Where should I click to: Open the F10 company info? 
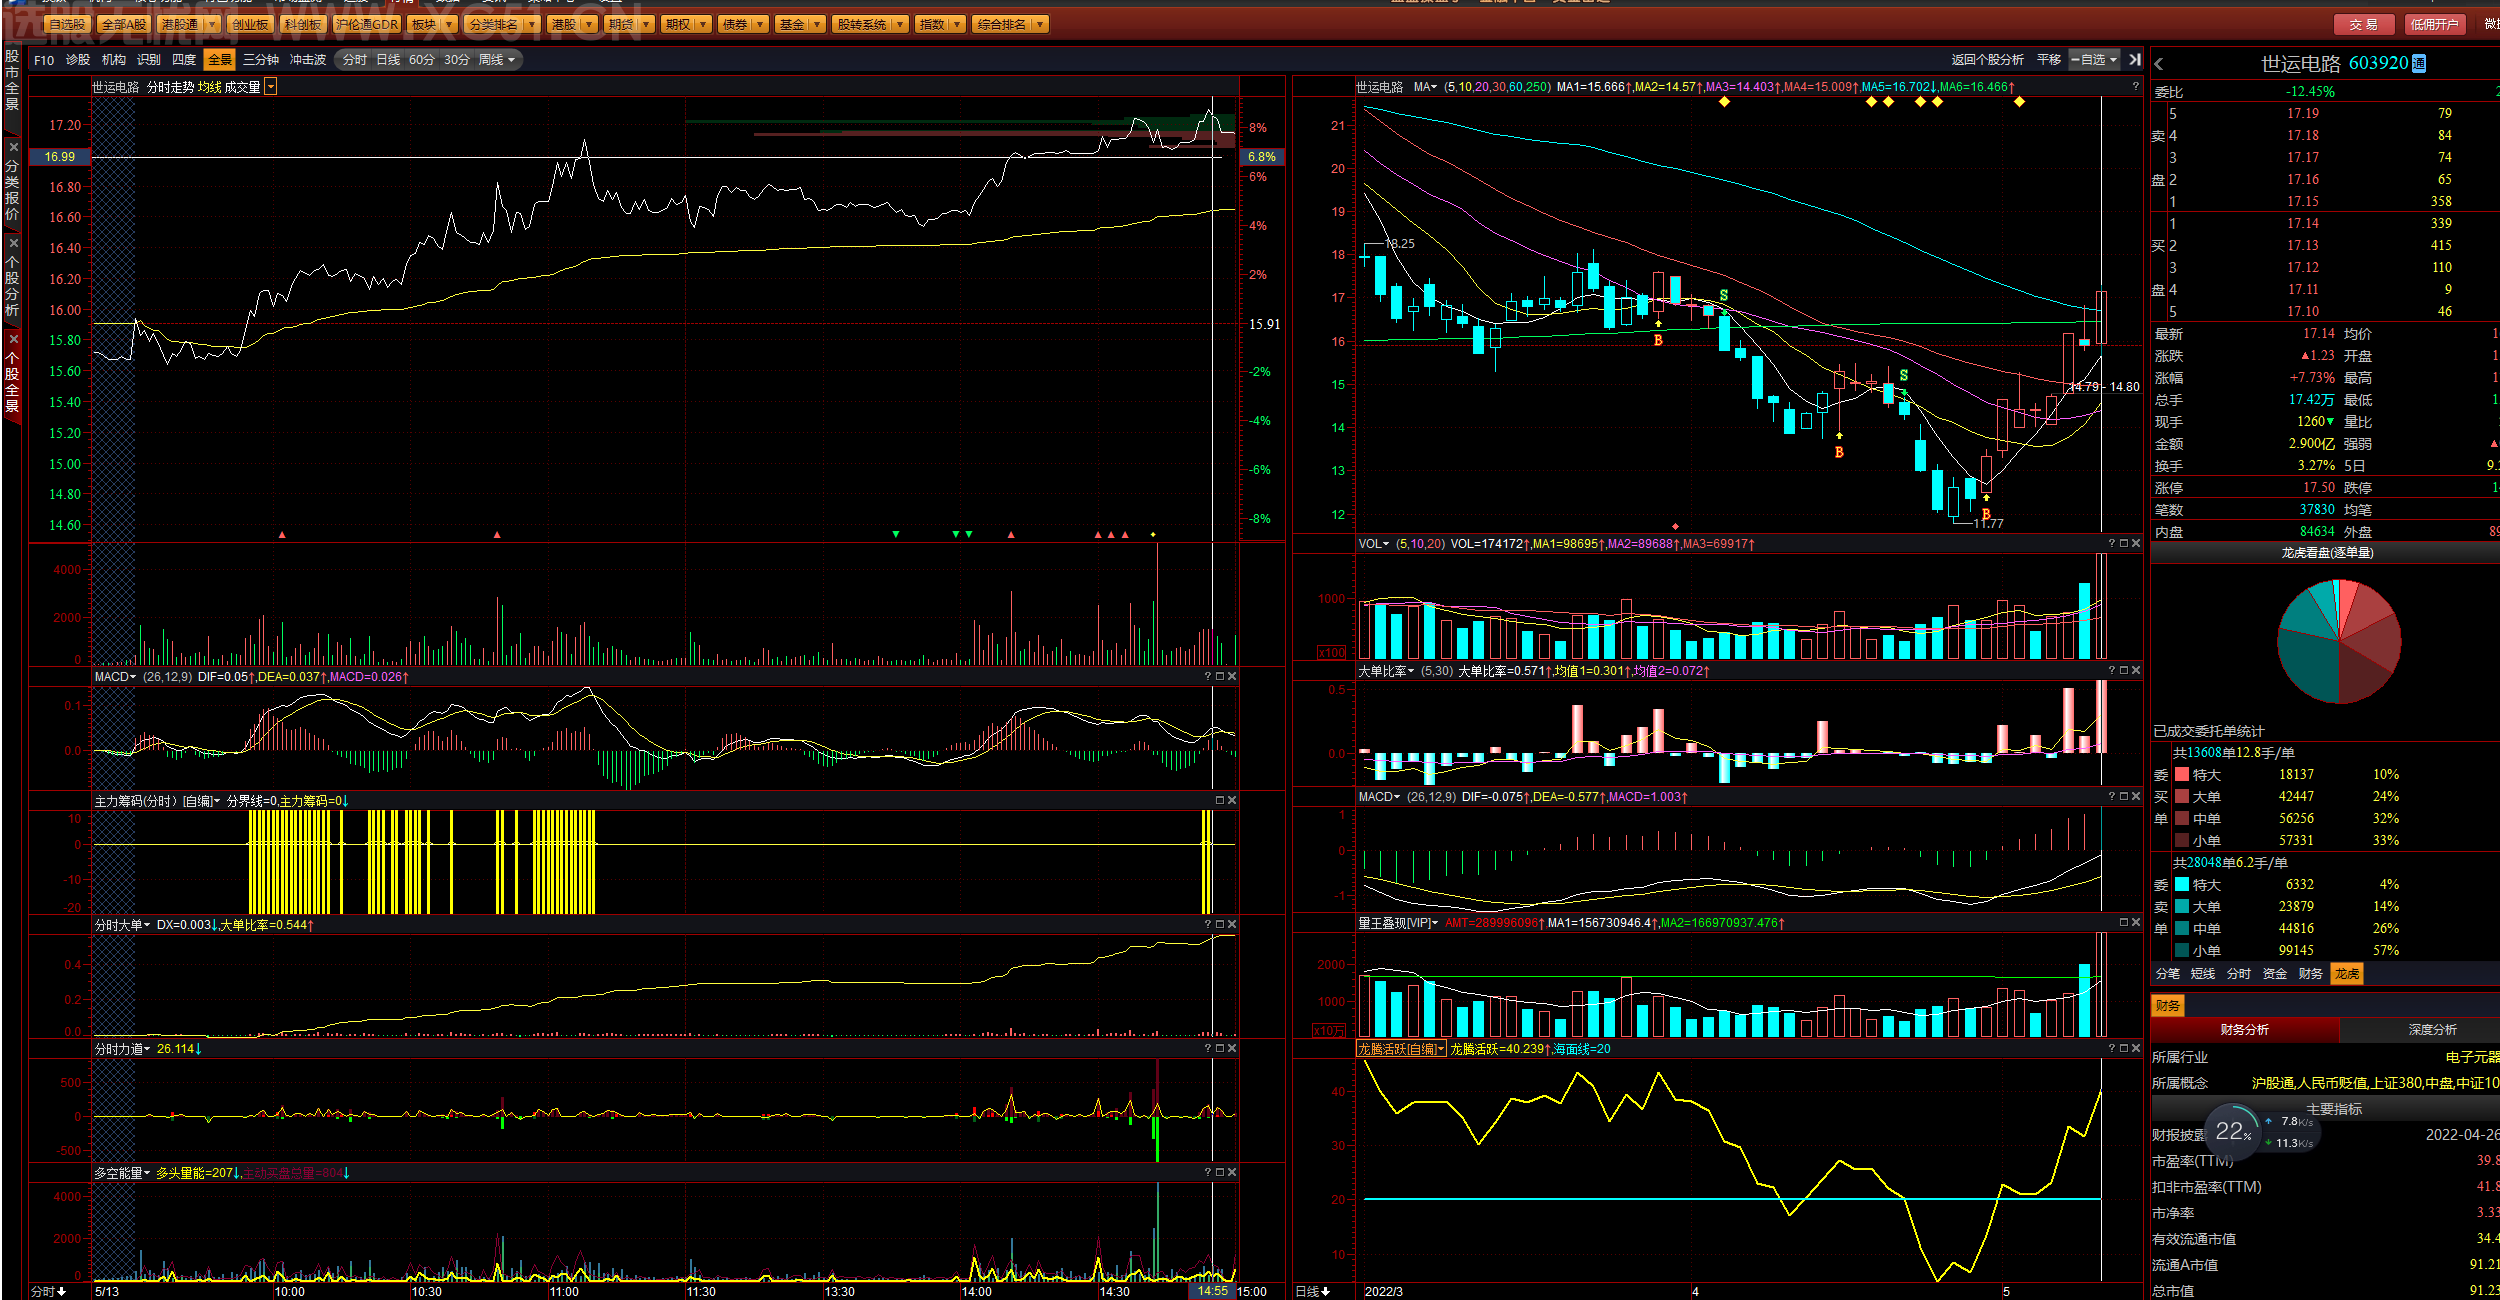pos(44,60)
